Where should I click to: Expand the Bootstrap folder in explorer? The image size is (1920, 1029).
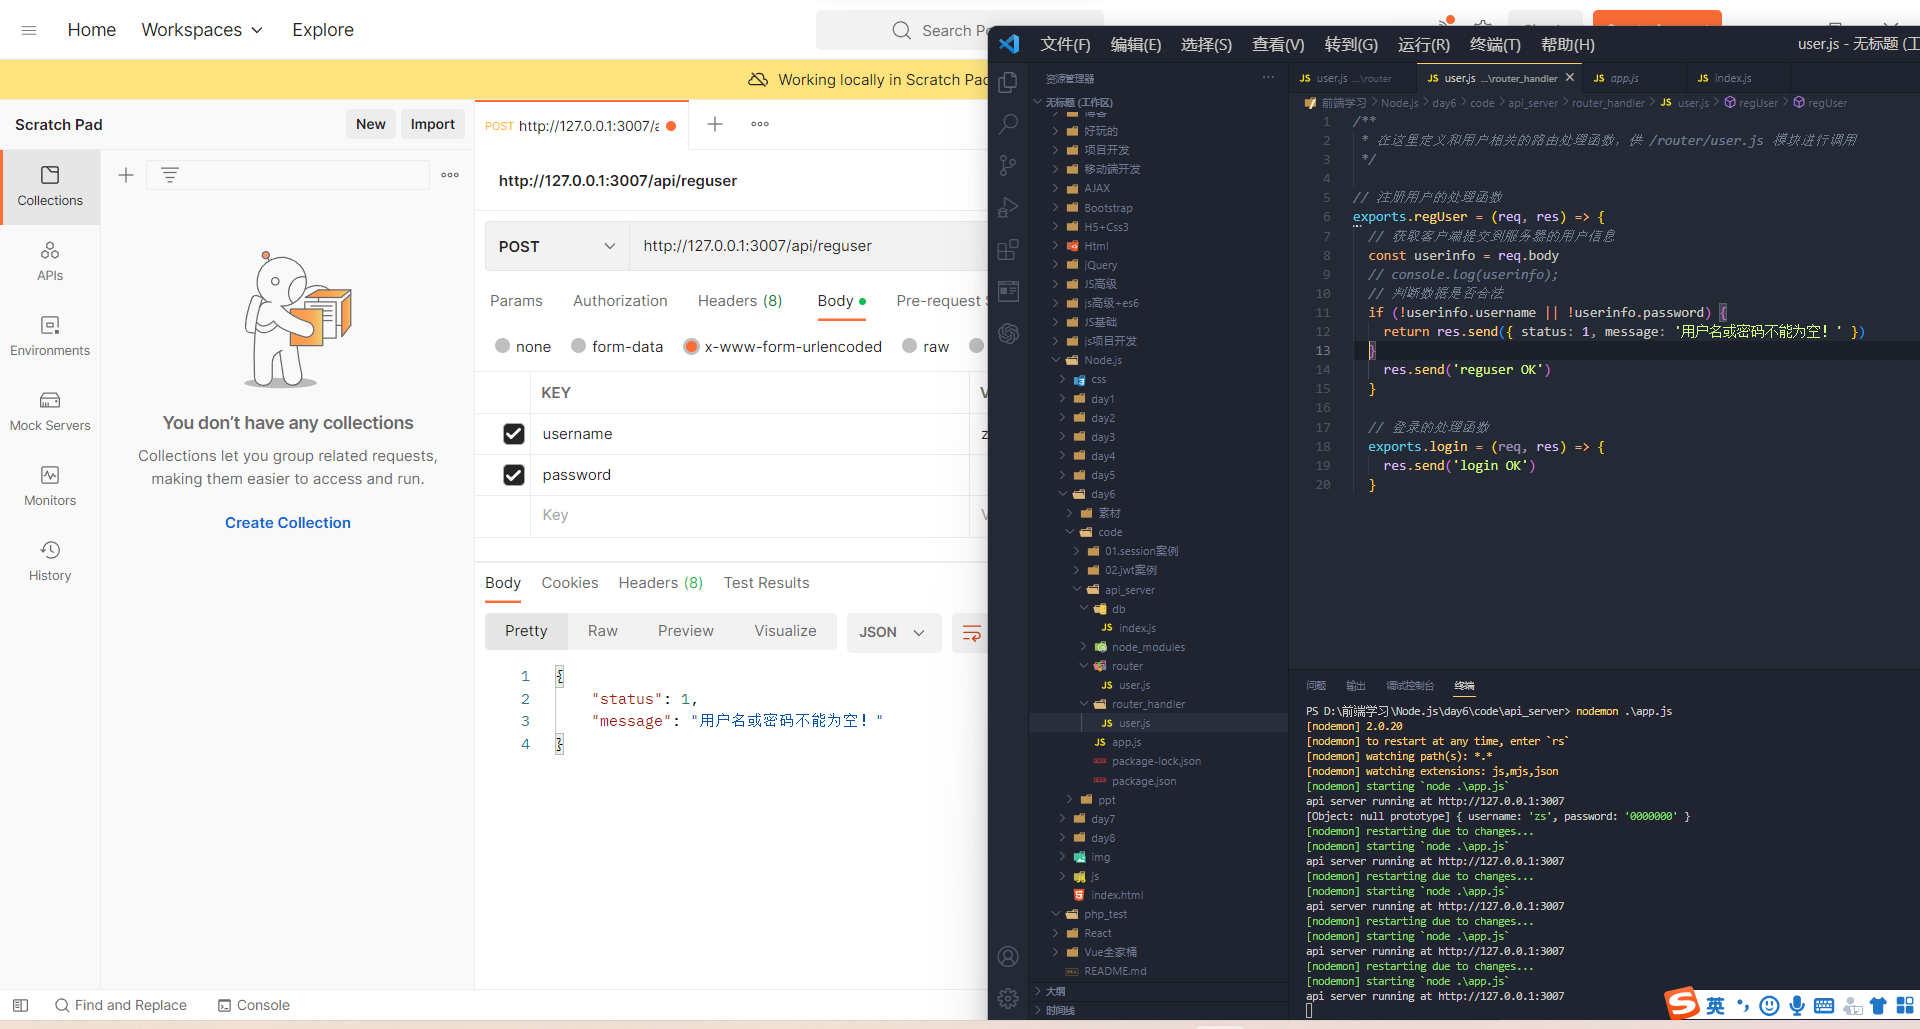pyautogui.click(x=1107, y=208)
